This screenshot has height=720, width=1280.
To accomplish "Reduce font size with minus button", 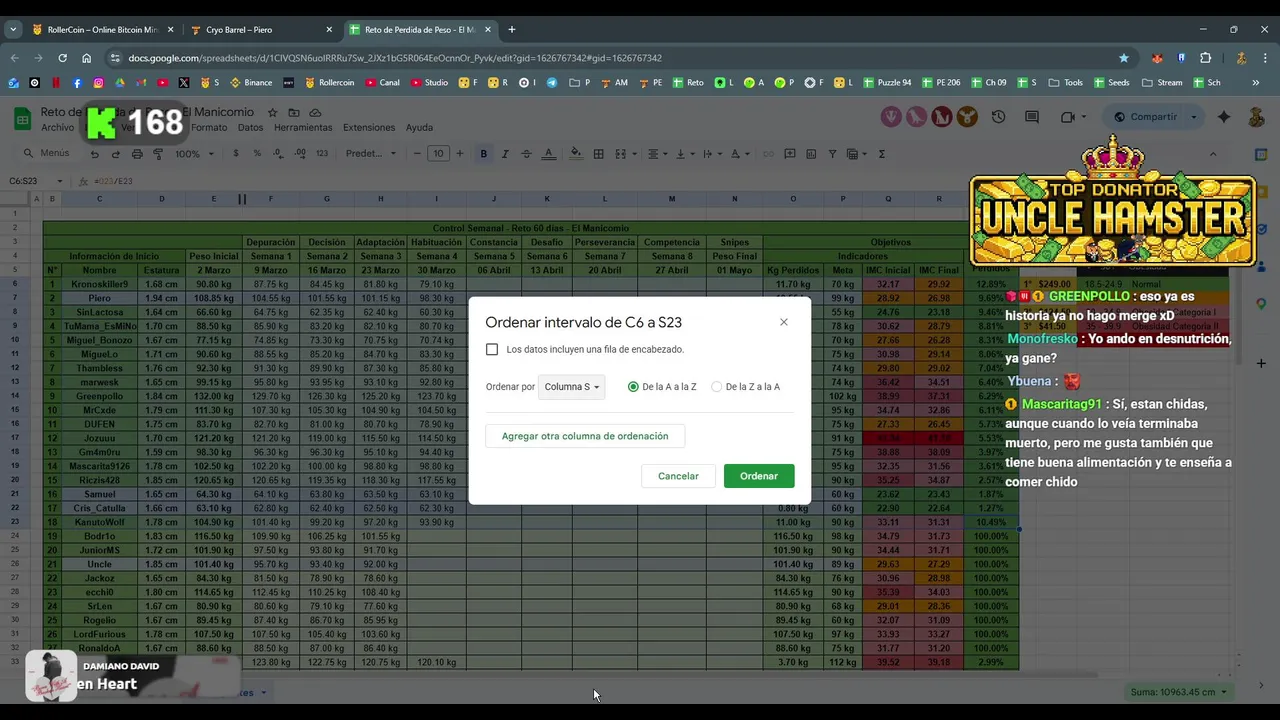I will point(417,154).
